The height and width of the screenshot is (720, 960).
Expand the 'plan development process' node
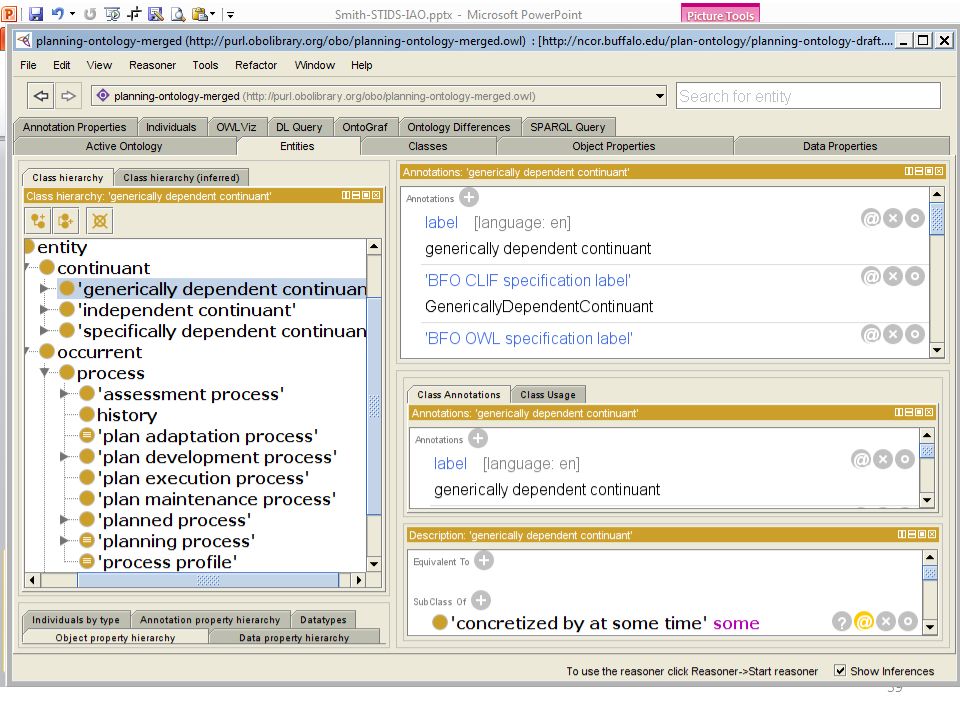point(64,456)
